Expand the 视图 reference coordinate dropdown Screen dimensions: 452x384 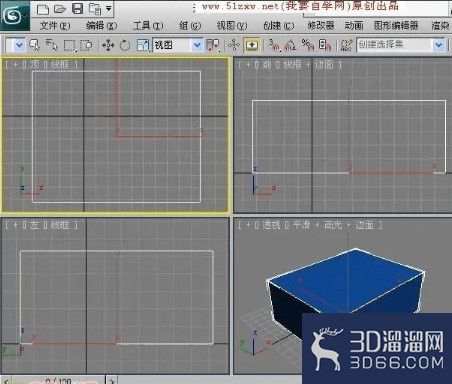click(197, 45)
